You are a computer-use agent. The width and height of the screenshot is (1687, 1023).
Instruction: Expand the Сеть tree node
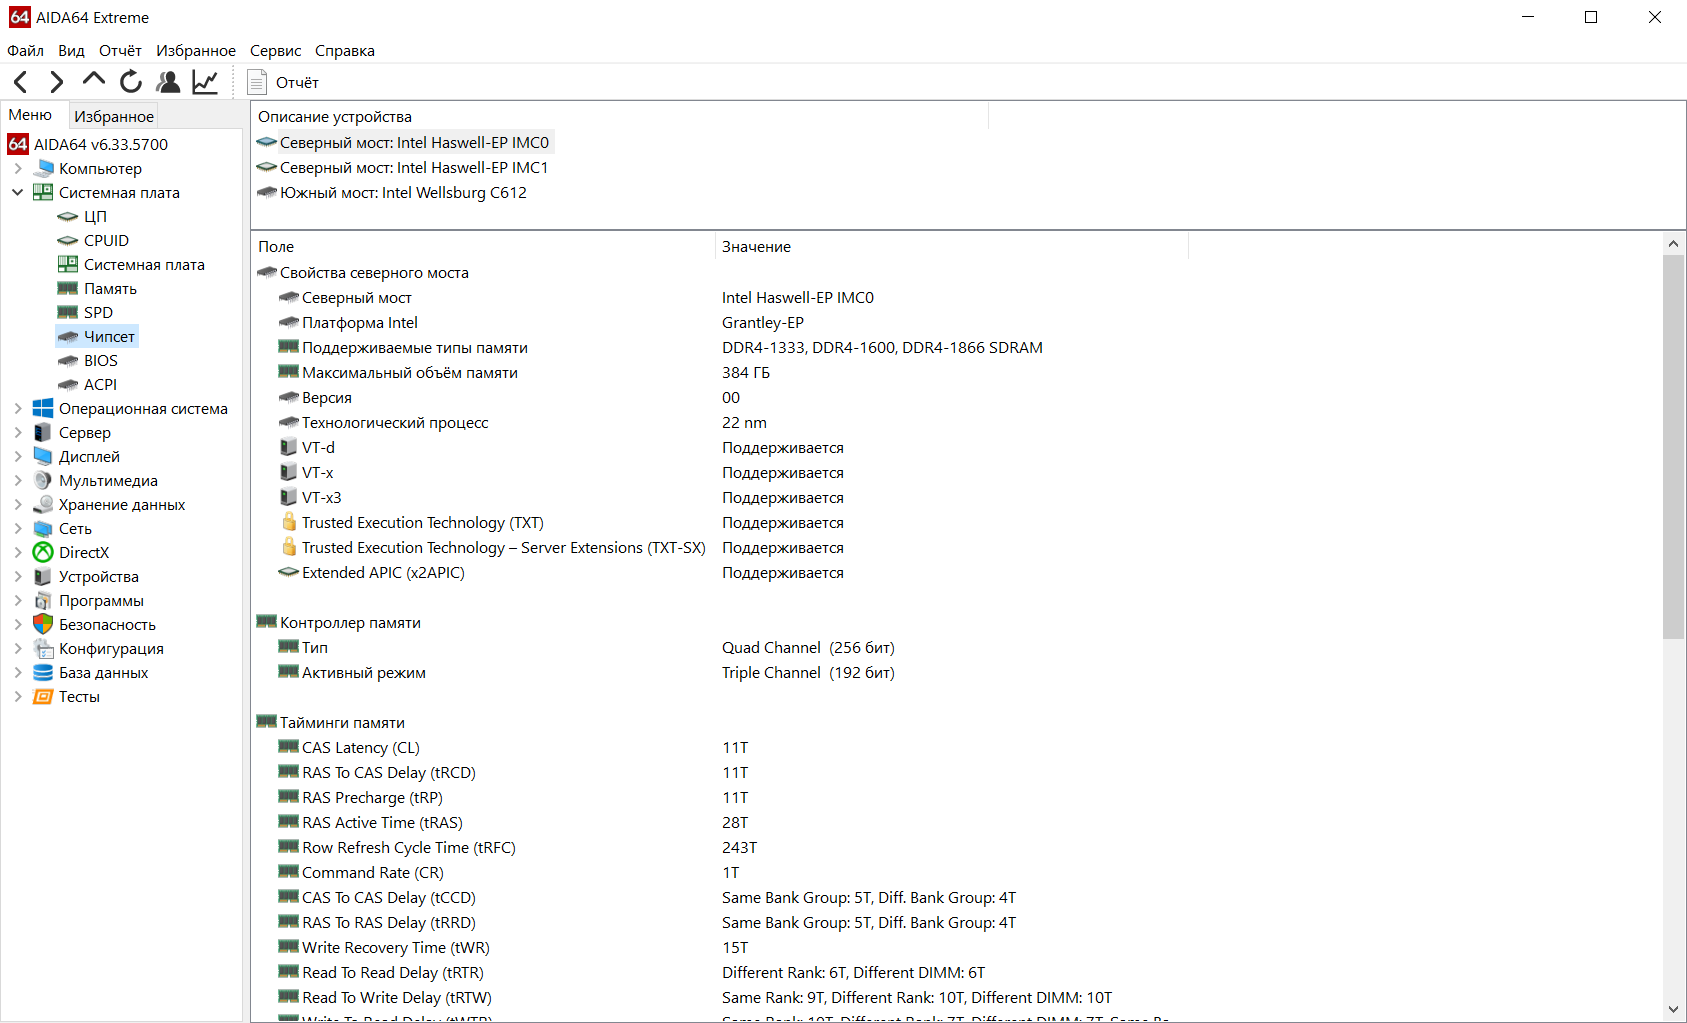tap(18, 529)
